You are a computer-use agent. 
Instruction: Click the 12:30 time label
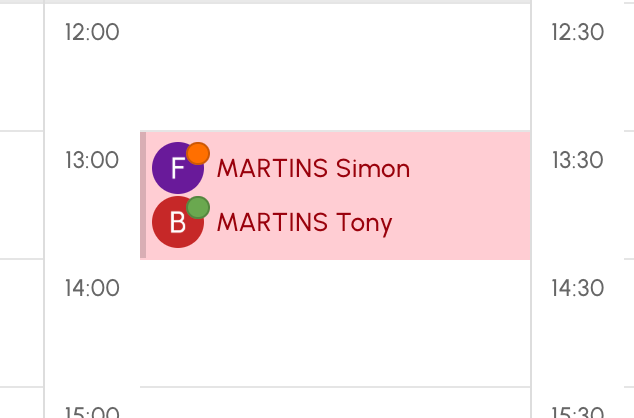point(578,32)
